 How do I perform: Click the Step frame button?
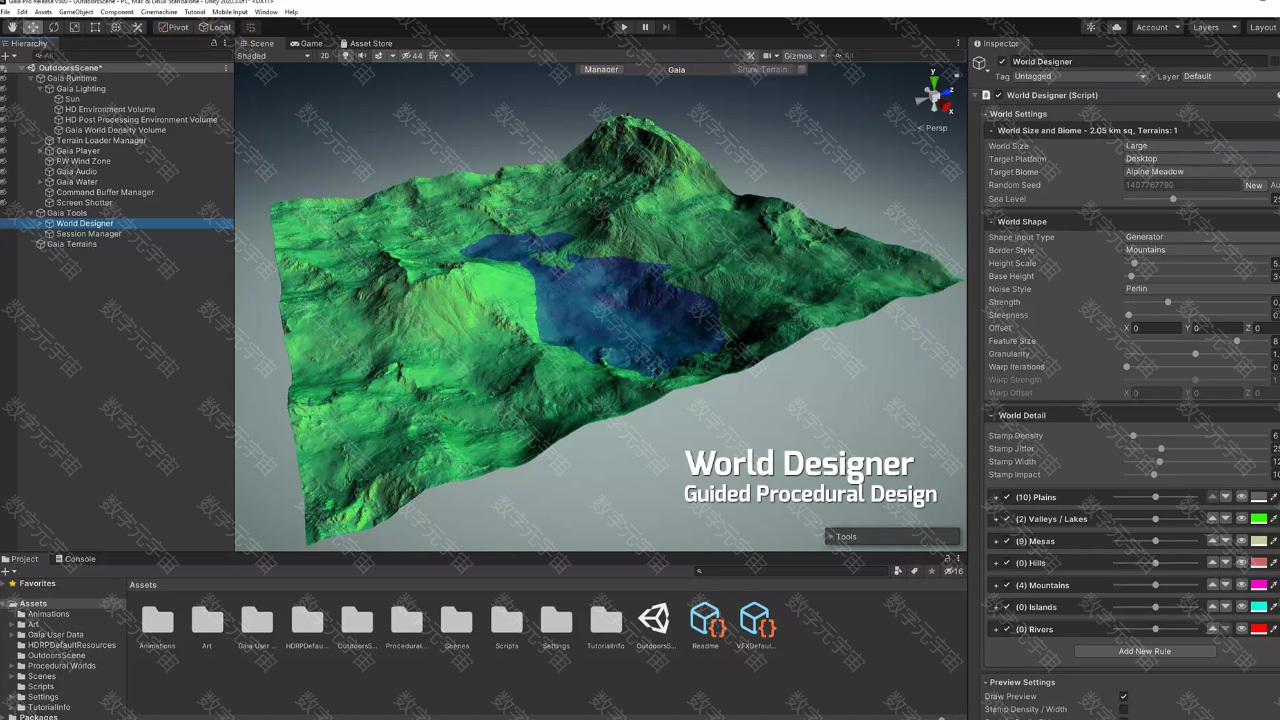point(666,27)
